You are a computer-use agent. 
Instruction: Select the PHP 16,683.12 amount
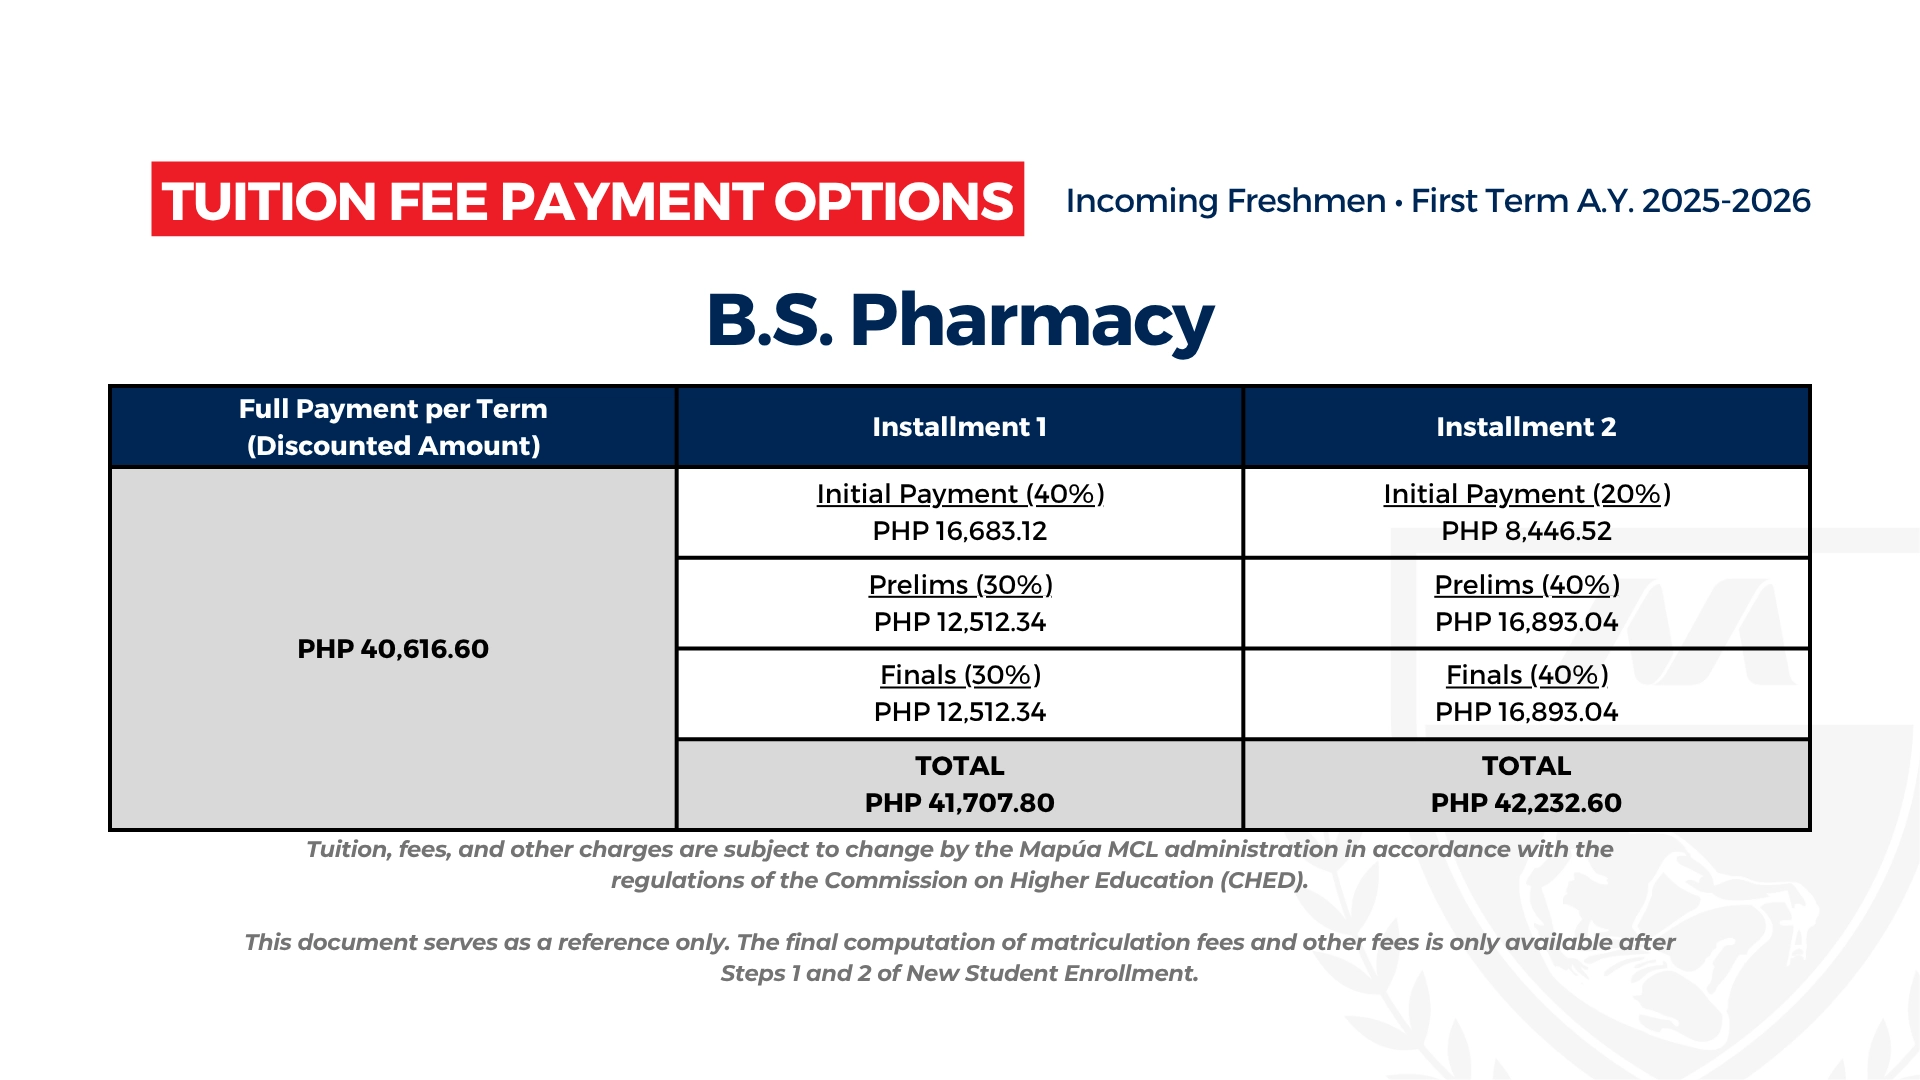[960, 531]
